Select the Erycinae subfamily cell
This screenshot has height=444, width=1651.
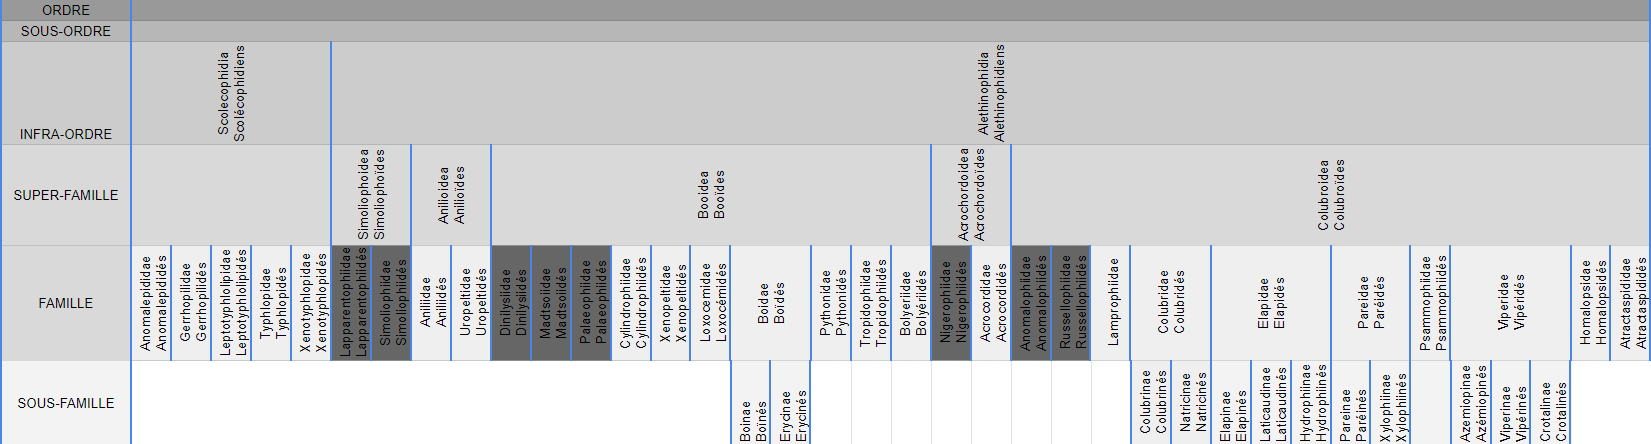[791, 403]
